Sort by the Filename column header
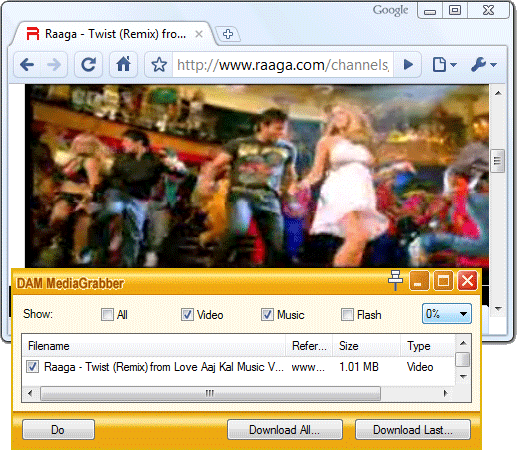The image size is (517, 450). (x=154, y=346)
